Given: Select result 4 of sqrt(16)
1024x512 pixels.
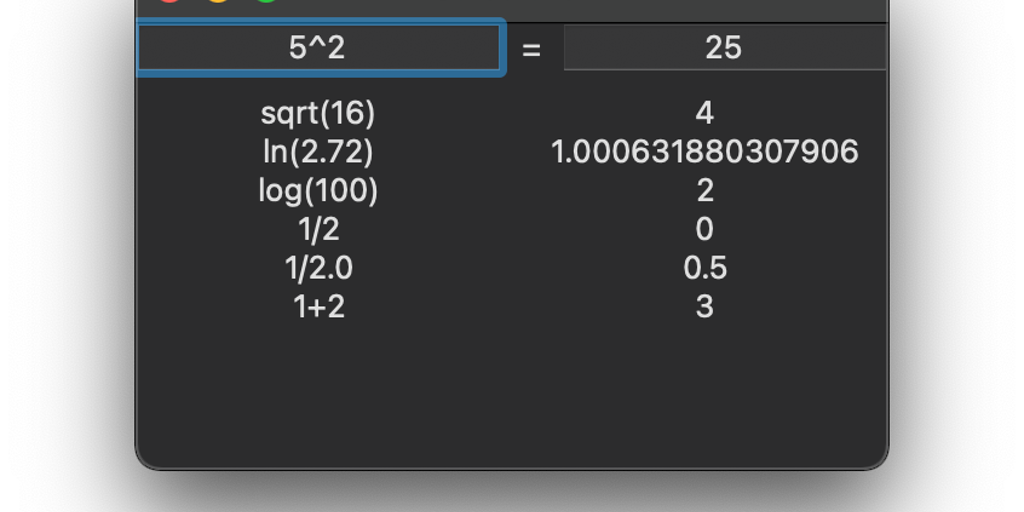Looking at the screenshot, I should point(704,113).
